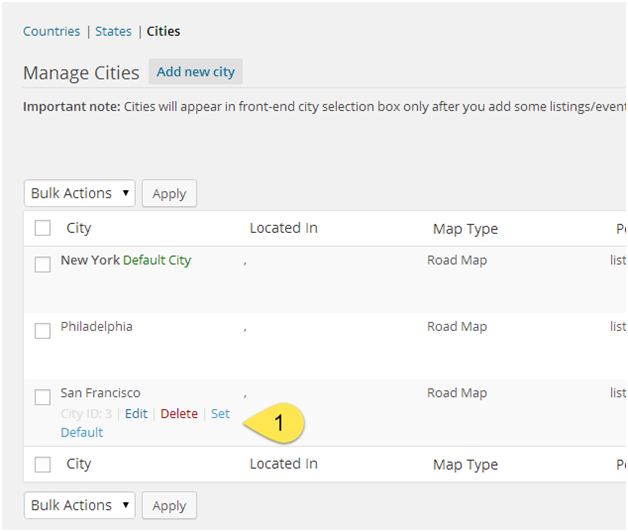The width and height of the screenshot is (628, 532).
Task: Open the bottom Bulk Actions dropdown
Action: (79, 505)
